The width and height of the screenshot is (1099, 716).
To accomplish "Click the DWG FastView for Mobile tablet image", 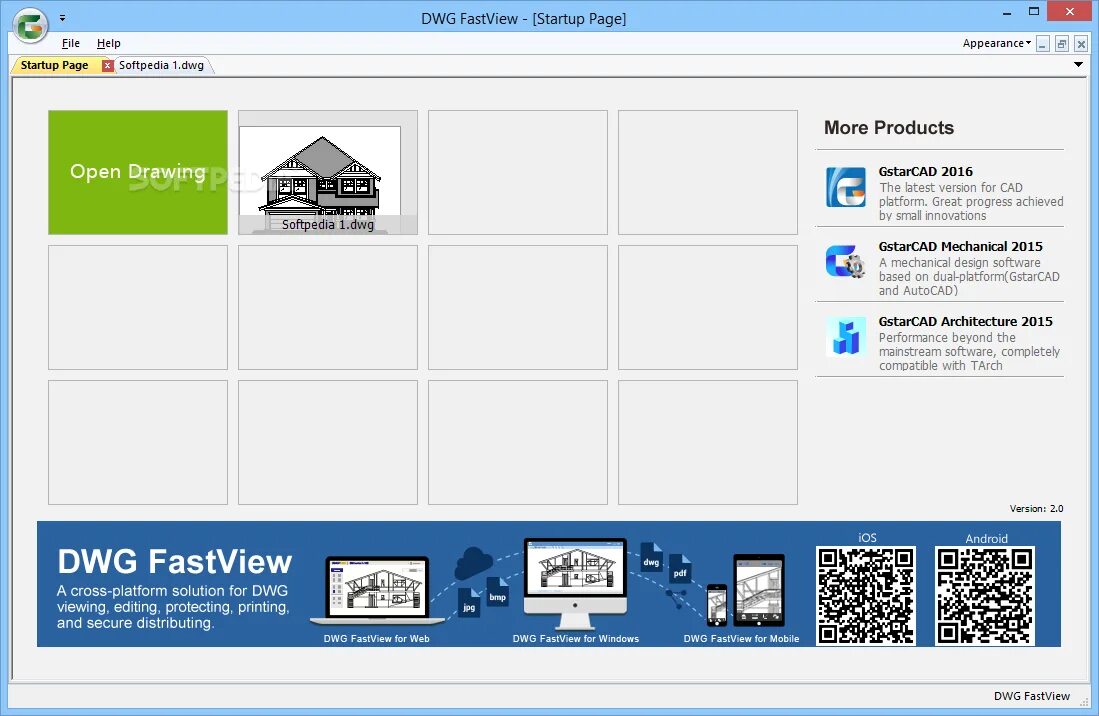I will coord(758,590).
